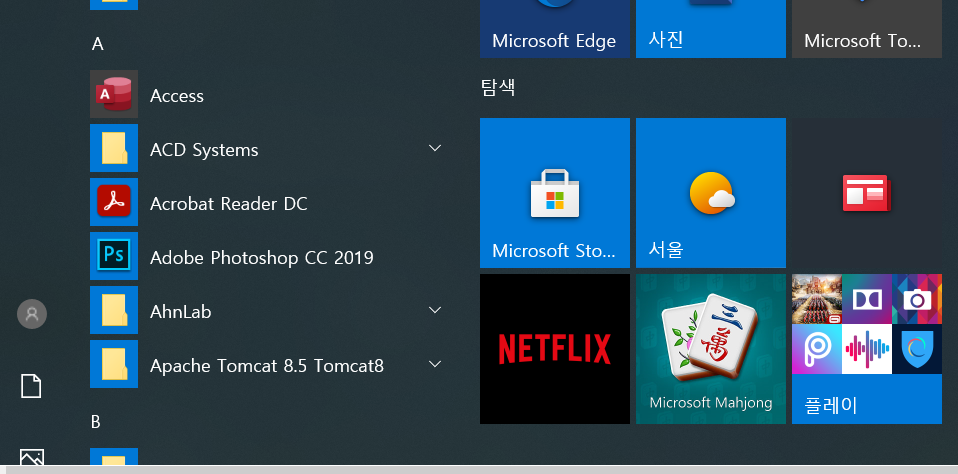Screen dimensions: 958x474
Task: Open Acrobat Reader DC
Action: click(267, 203)
